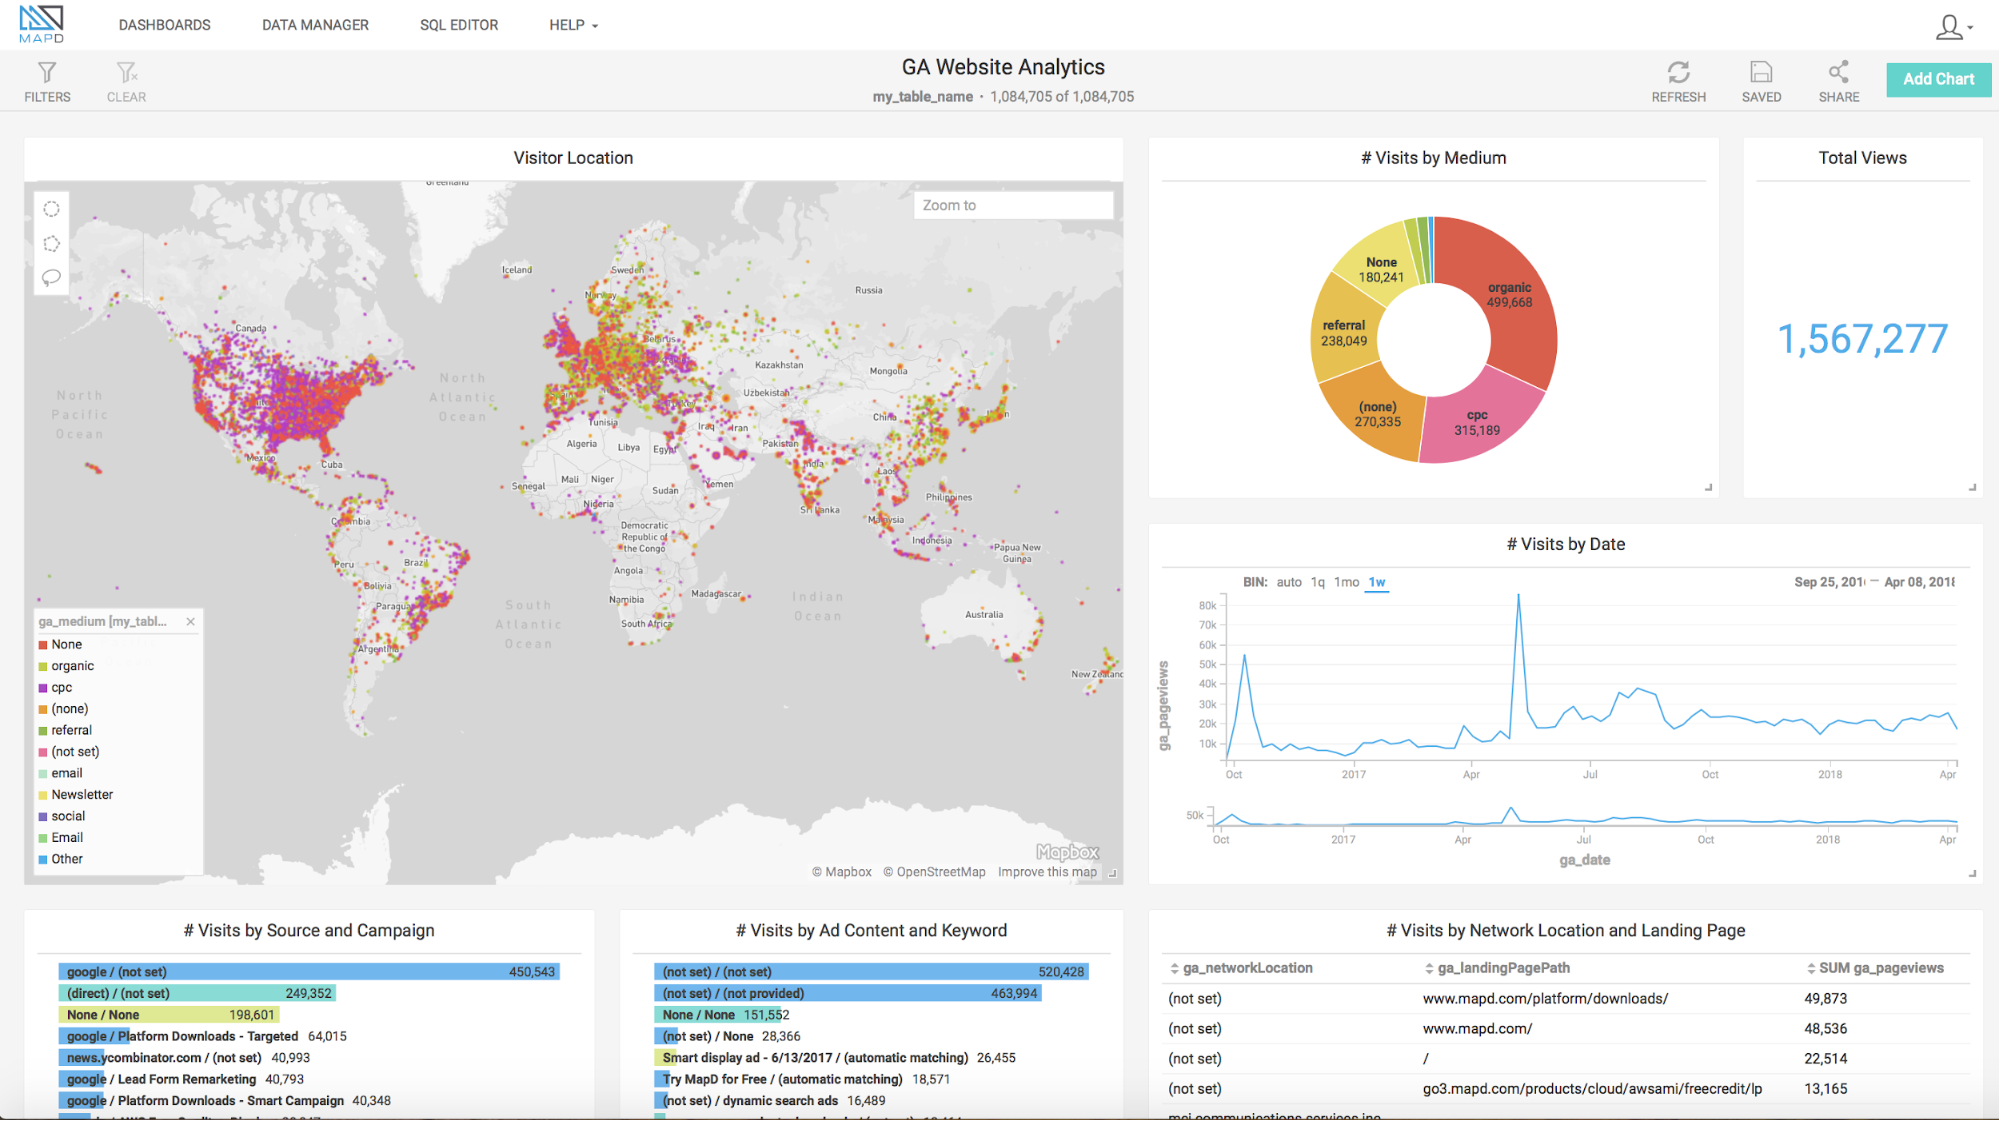Screen dimensions: 1999x1121
Task: Sort by SUM ga_pageviews column
Action: point(1875,968)
